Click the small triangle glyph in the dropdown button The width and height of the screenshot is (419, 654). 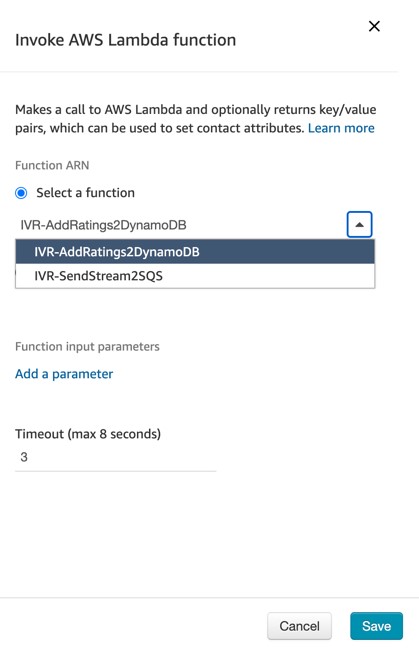359,225
